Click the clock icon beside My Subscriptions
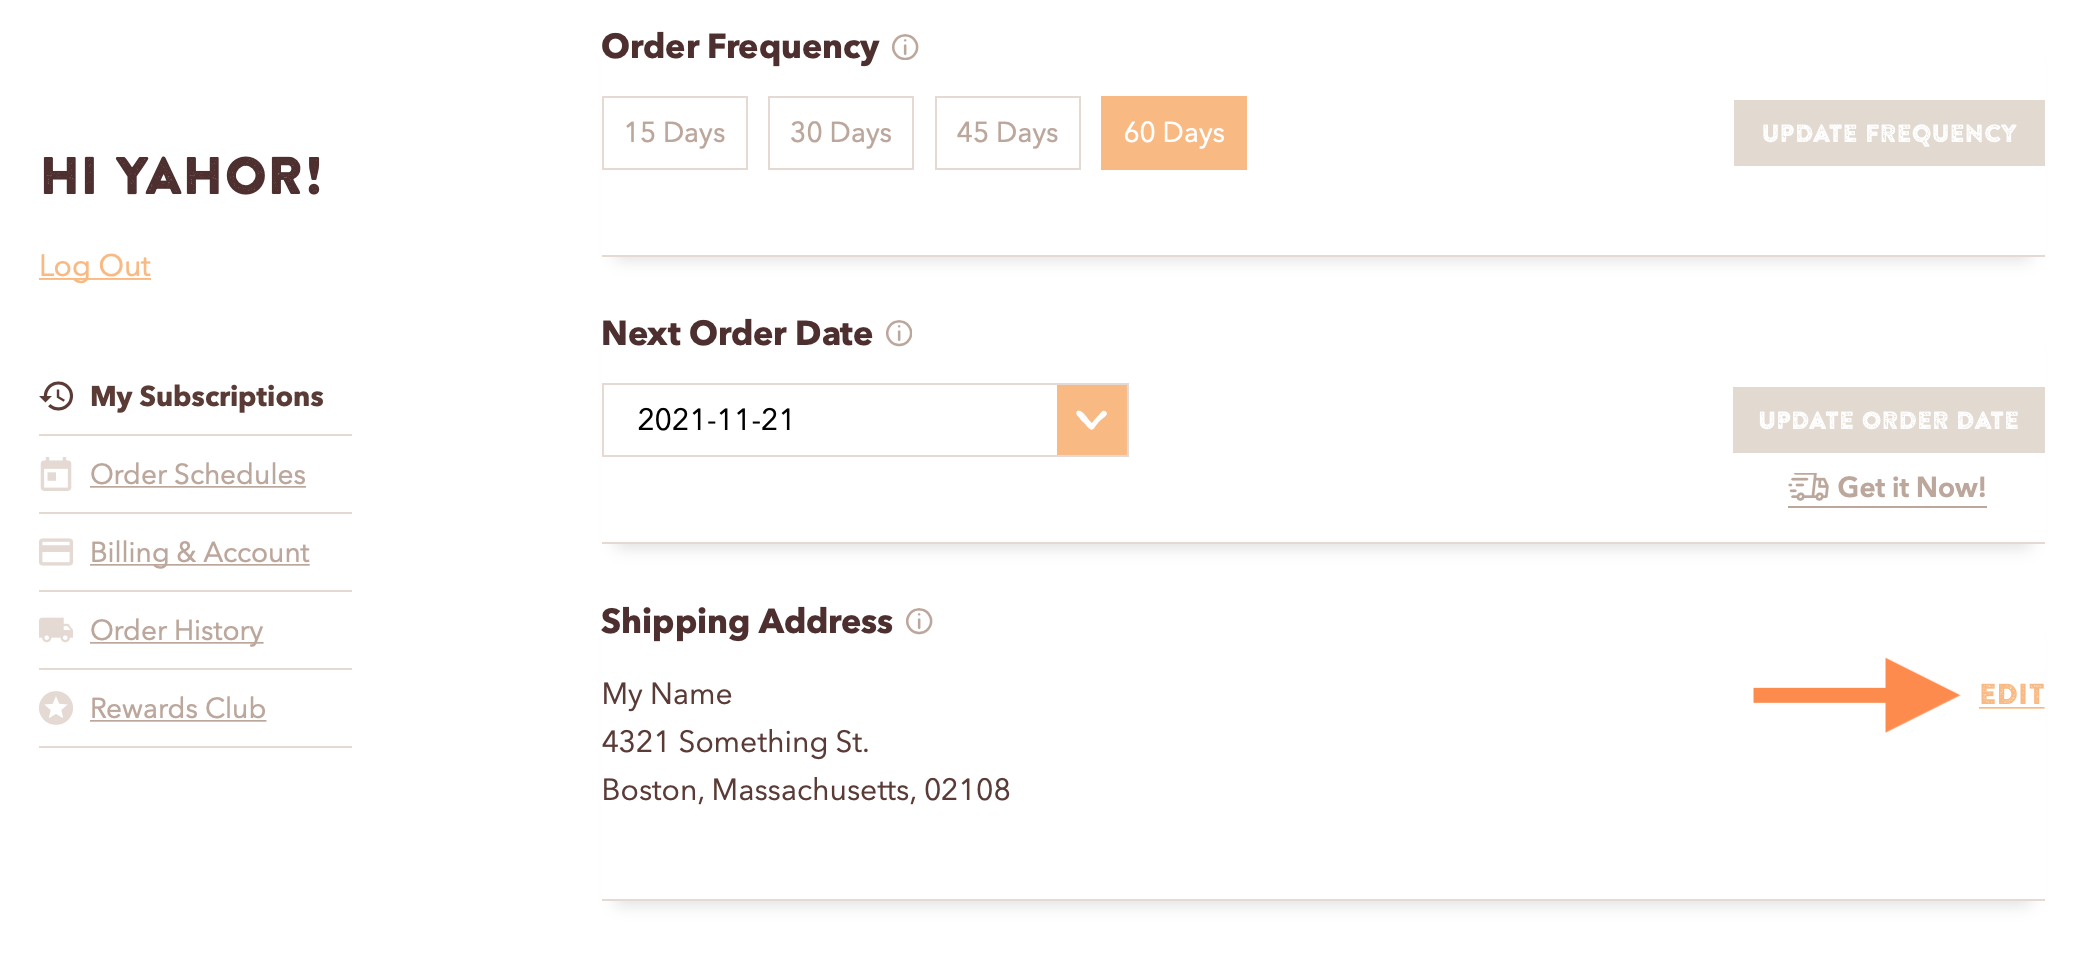2086x964 pixels. point(57,396)
